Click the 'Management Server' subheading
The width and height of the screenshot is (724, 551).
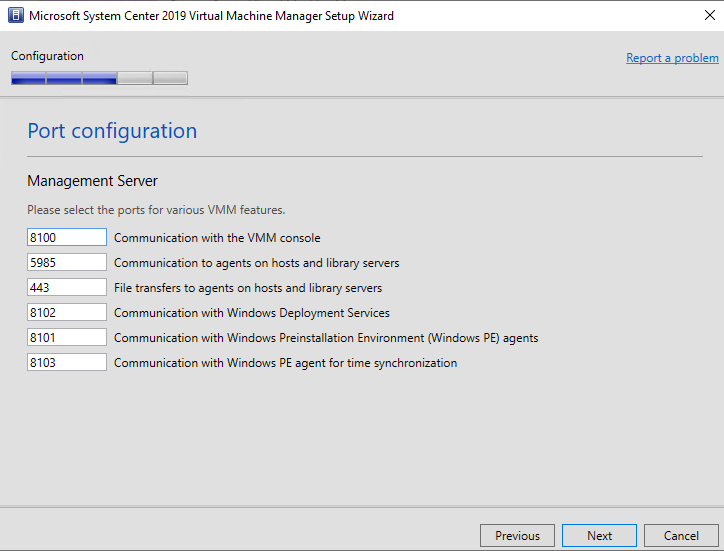pos(92,181)
